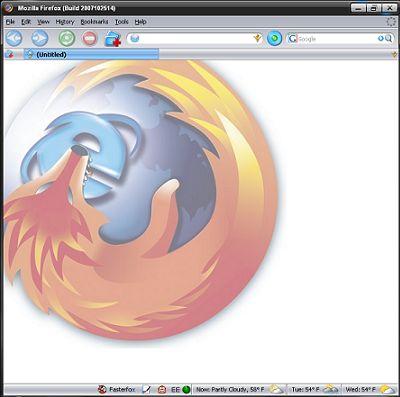Image resolution: width=400 pixels, height=397 pixels.
Task: Click the Fasterfox icon in status bar
Action: click(102, 389)
